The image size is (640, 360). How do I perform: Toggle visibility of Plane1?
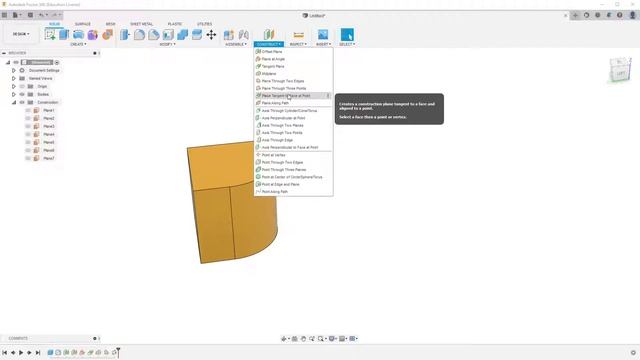coord(28,110)
